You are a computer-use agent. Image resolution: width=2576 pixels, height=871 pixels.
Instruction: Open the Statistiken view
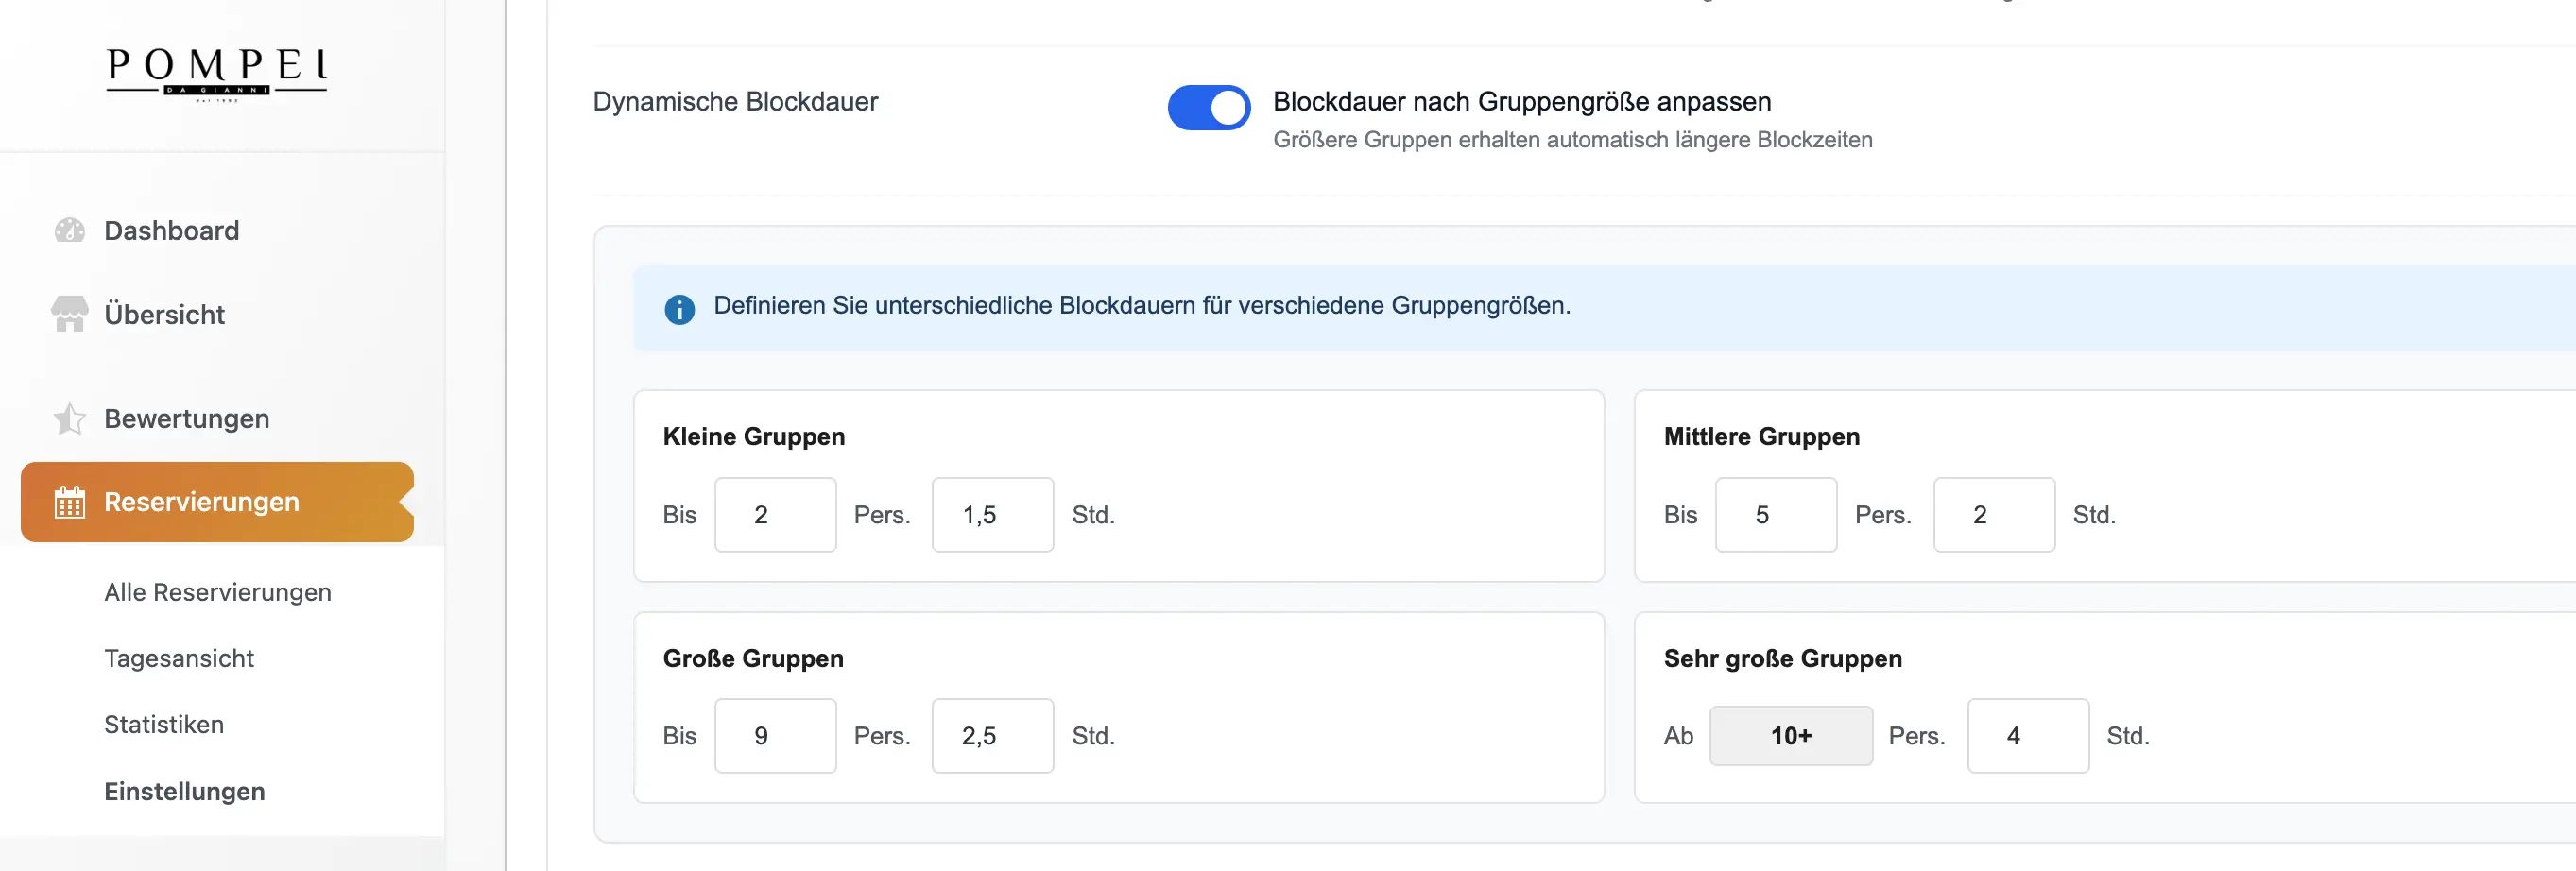[164, 724]
